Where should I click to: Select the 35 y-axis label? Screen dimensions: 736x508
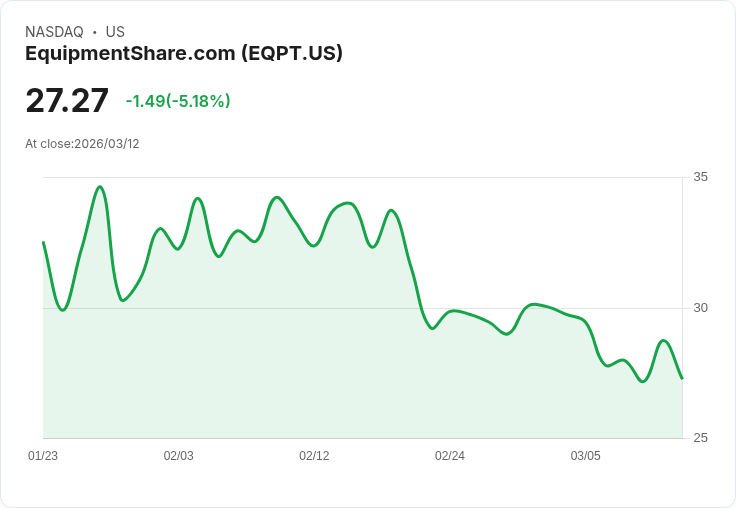pos(700,177)
